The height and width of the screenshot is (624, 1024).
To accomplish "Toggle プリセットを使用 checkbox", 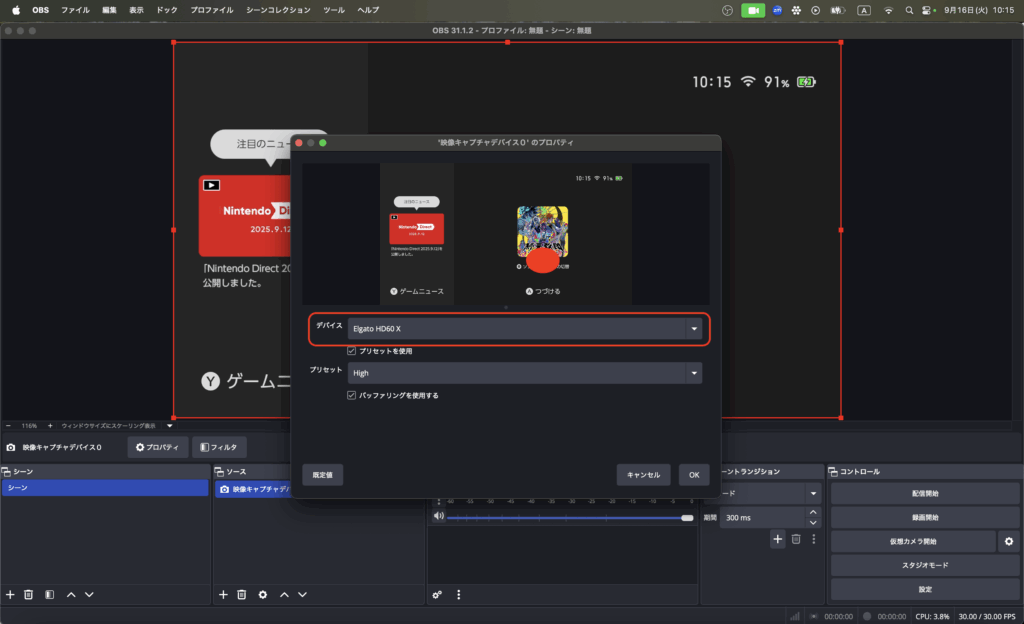I will pos(352,351).
